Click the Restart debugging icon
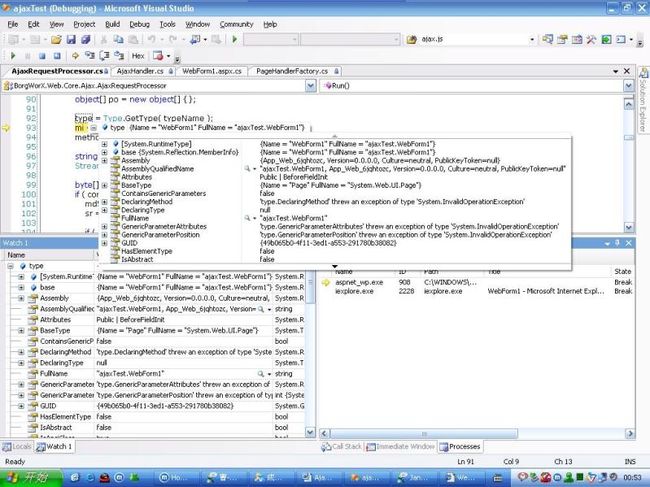This screenshot has height=487, width=650. tap(57, 56)
